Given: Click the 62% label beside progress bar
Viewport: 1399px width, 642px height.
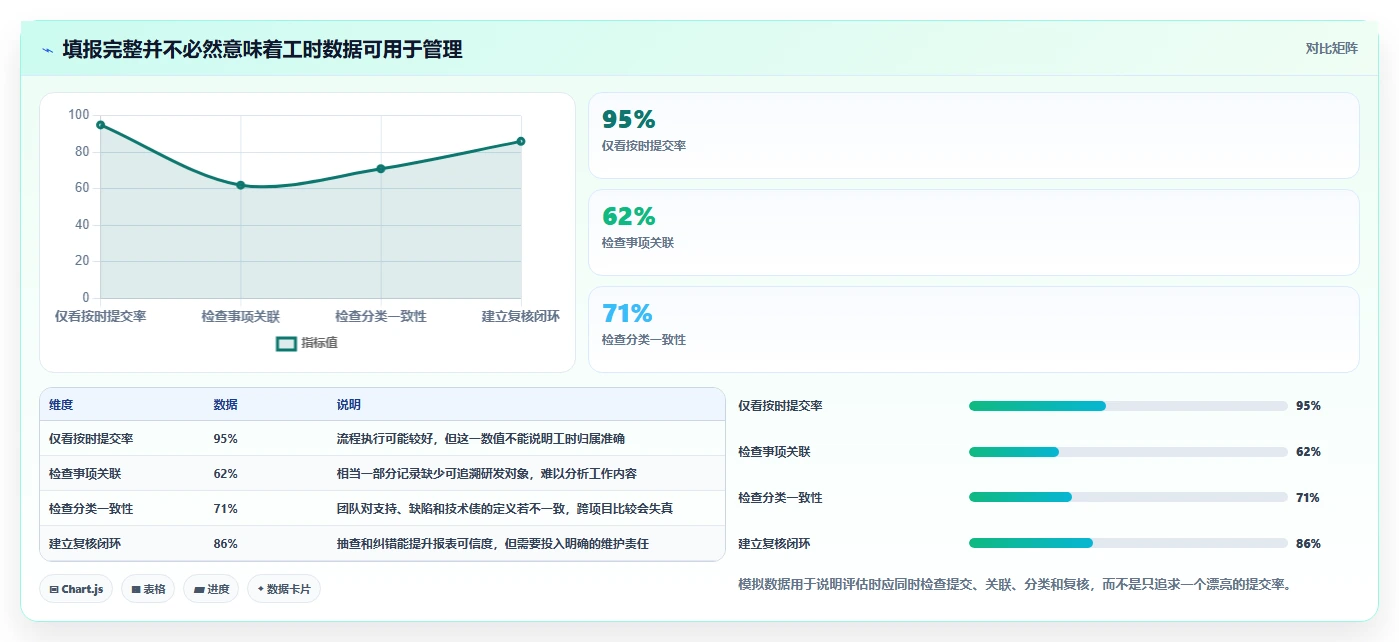Looking at the screenshot, I should (1308, 452).
